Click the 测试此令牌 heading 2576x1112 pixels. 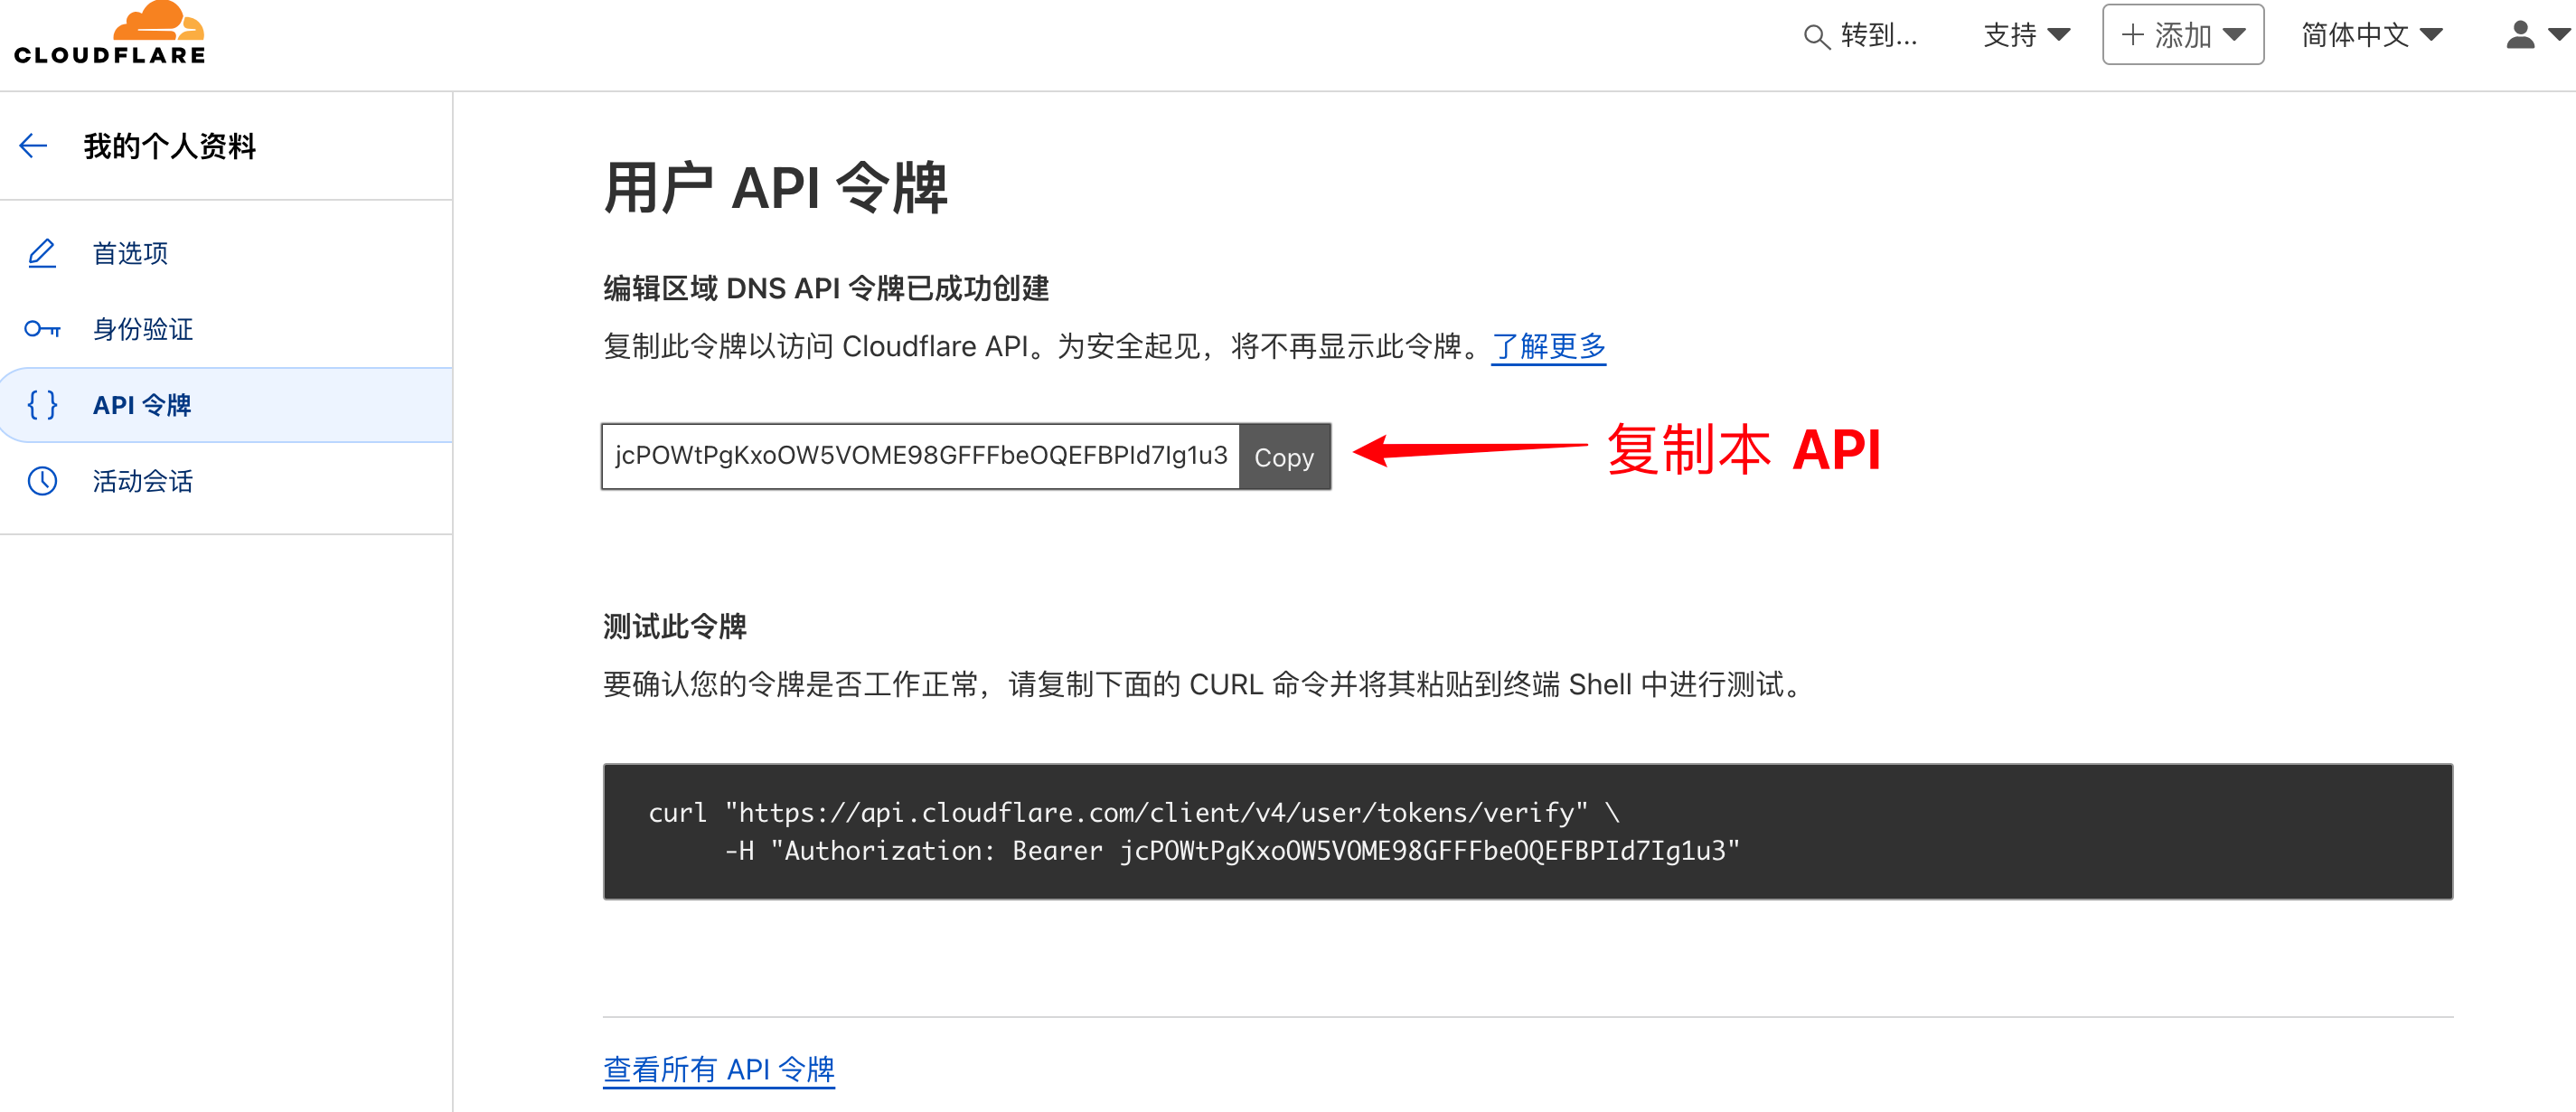[x=675, y=626]
